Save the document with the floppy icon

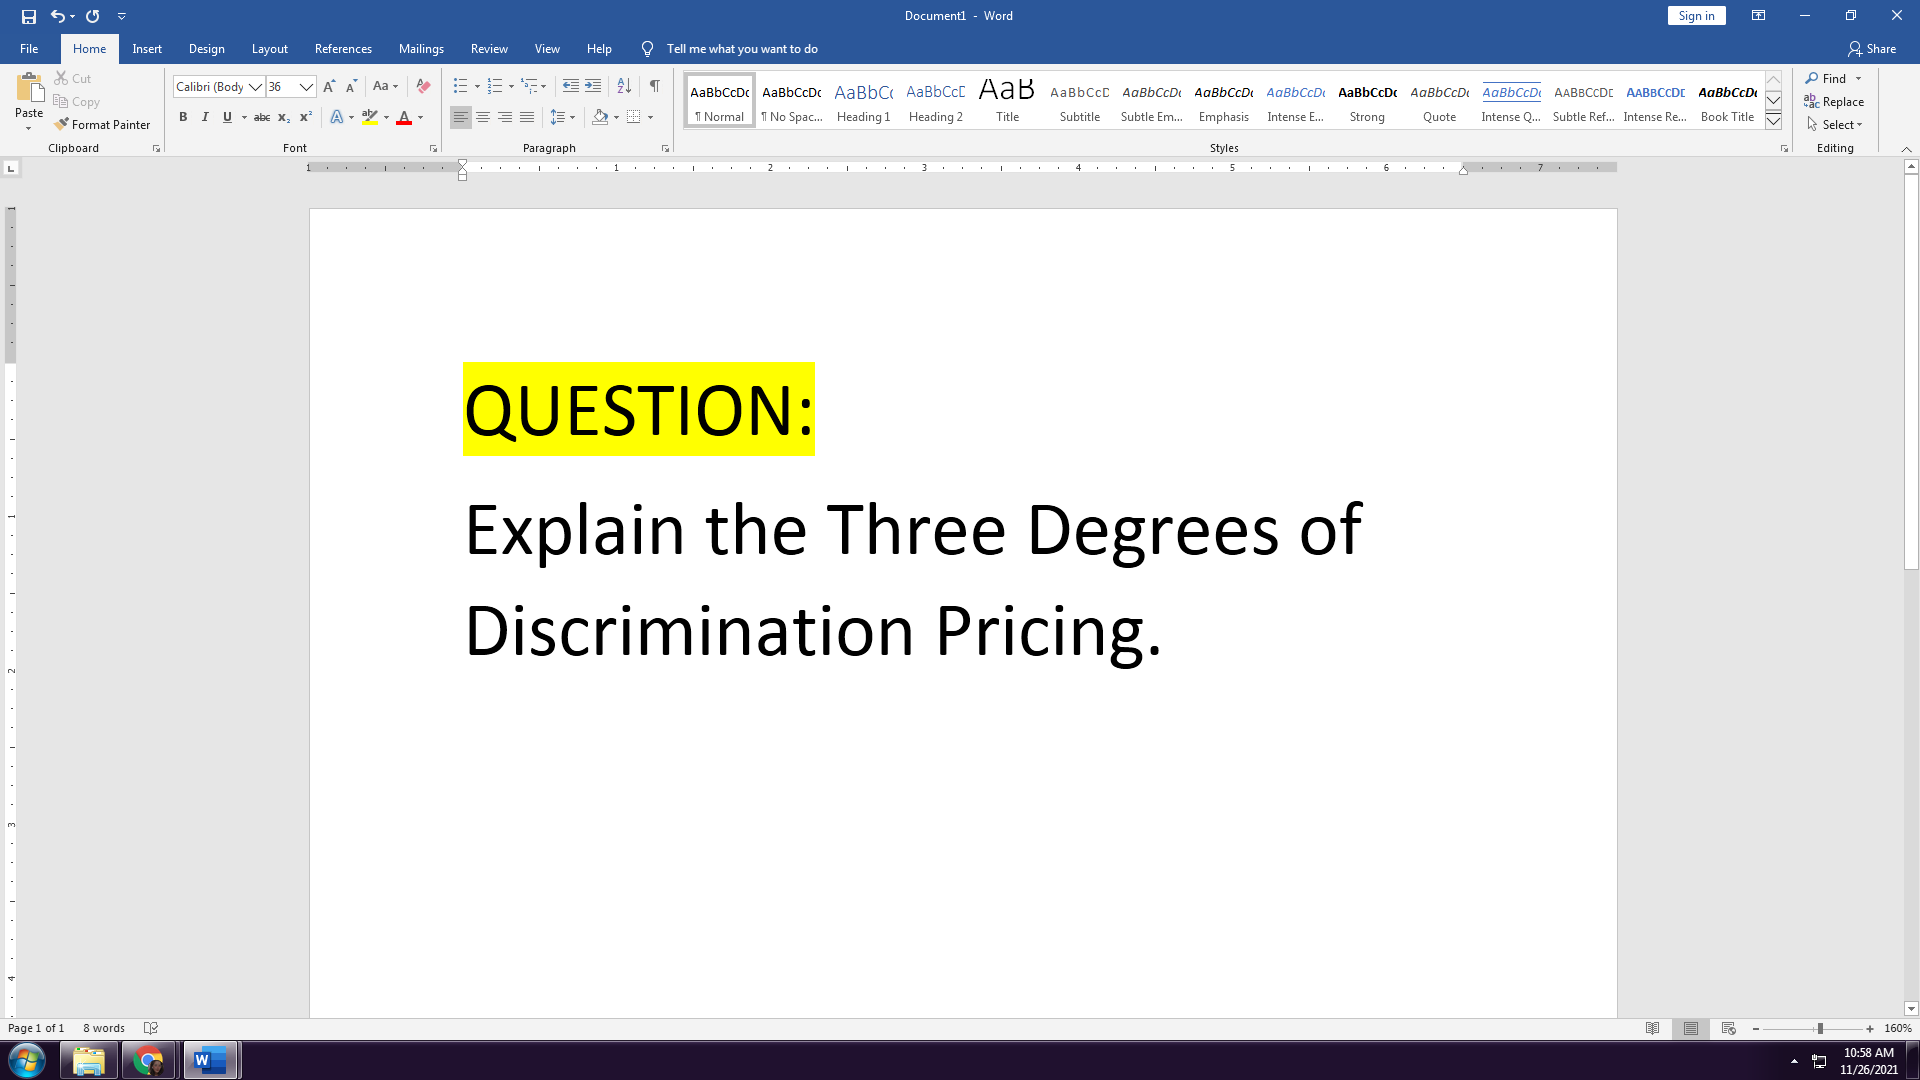coord(28,16)
